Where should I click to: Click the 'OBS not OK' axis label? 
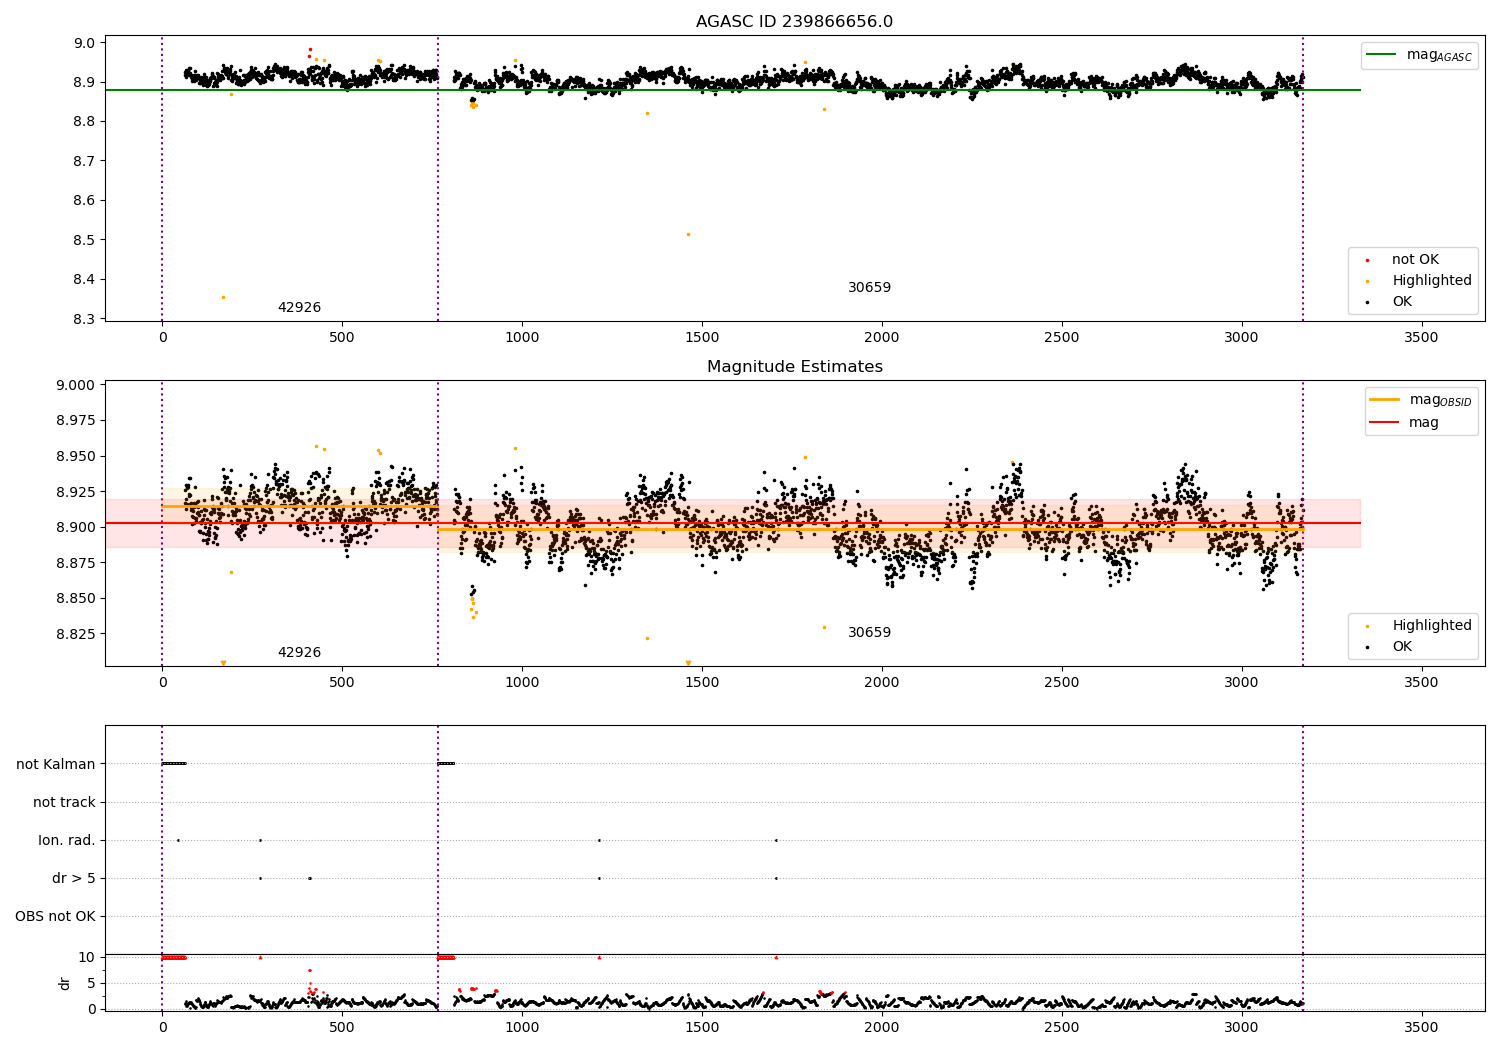[x=56, y=917]
